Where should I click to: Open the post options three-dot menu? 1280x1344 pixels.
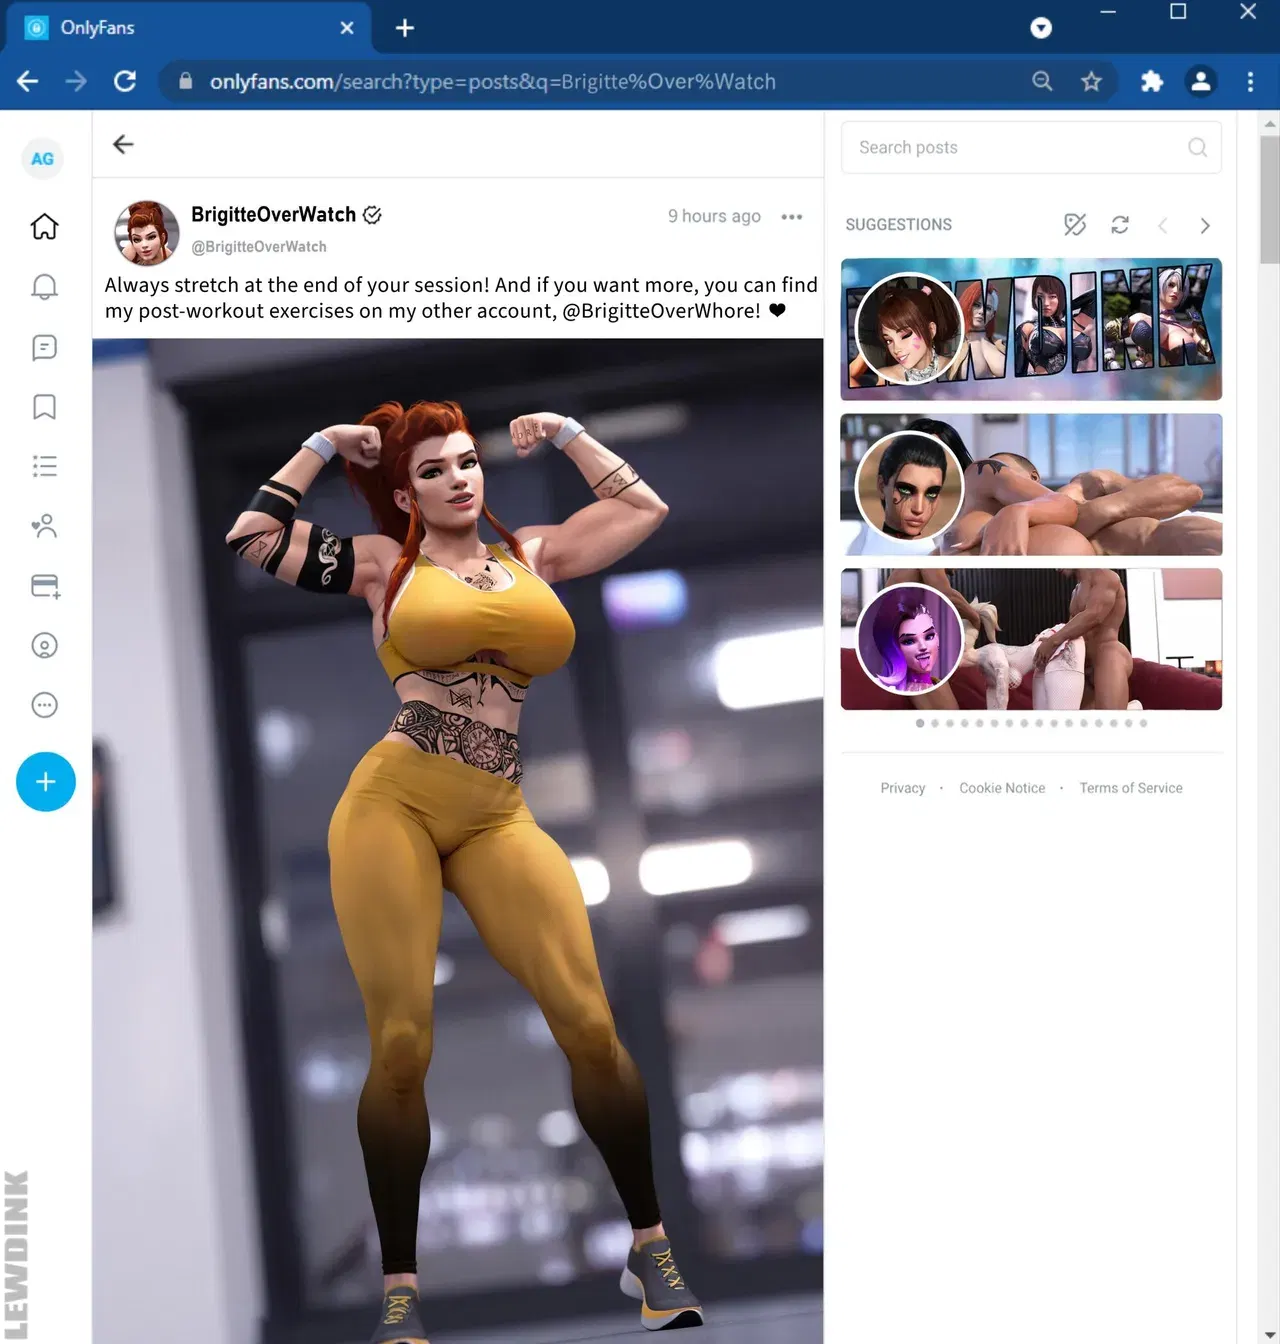792,216
